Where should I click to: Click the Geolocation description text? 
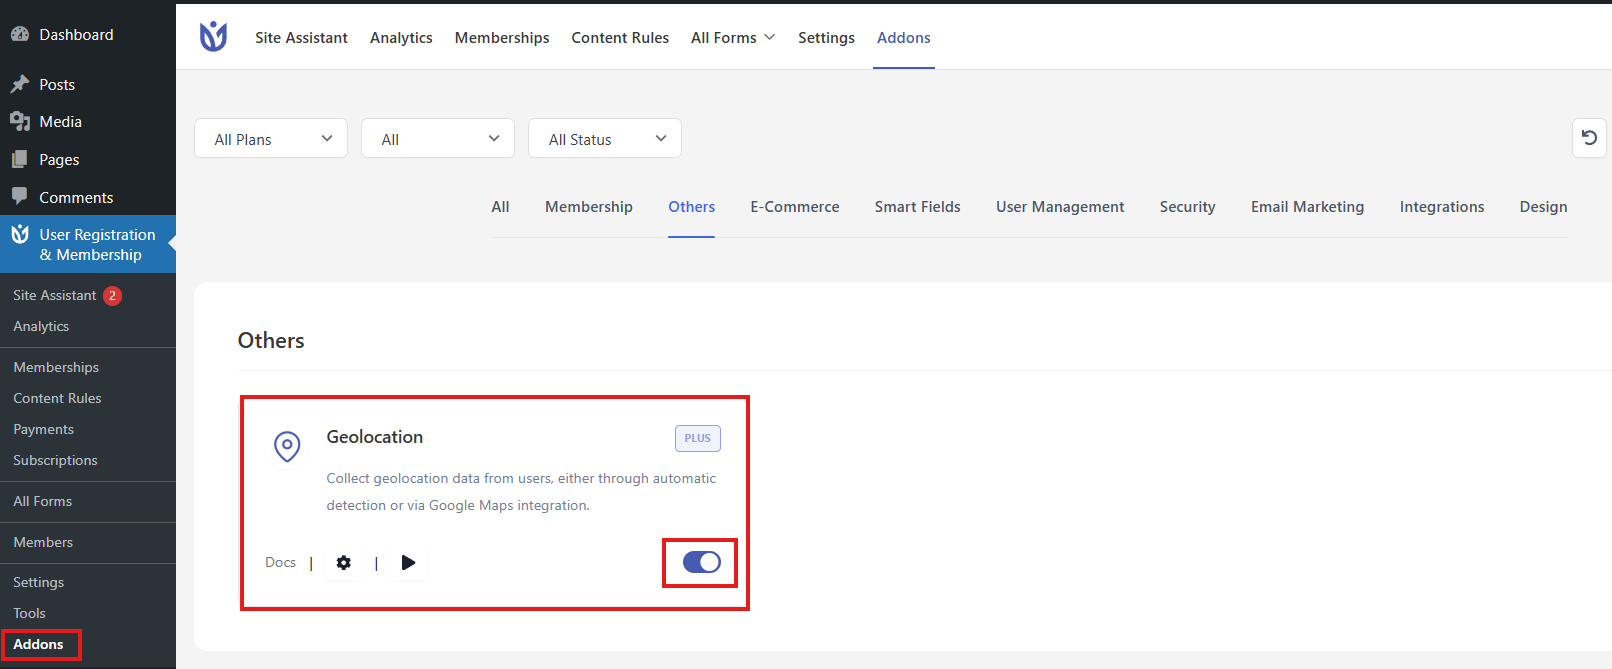coord(521,492)
